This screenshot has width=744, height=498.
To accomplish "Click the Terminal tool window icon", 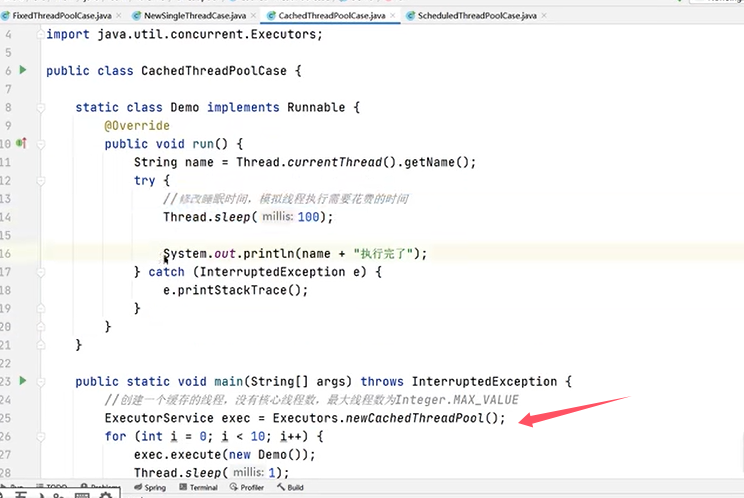I will tap(183, 487).
